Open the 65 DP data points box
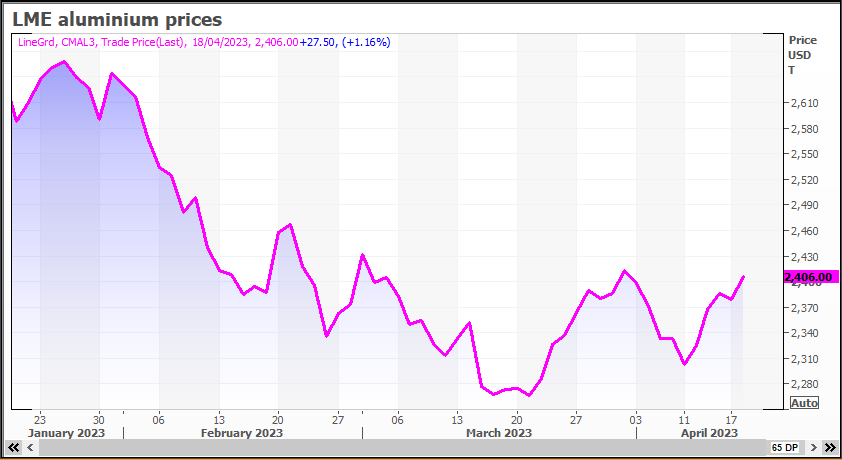Screen dimensions: 842x460 click(783, 447)
